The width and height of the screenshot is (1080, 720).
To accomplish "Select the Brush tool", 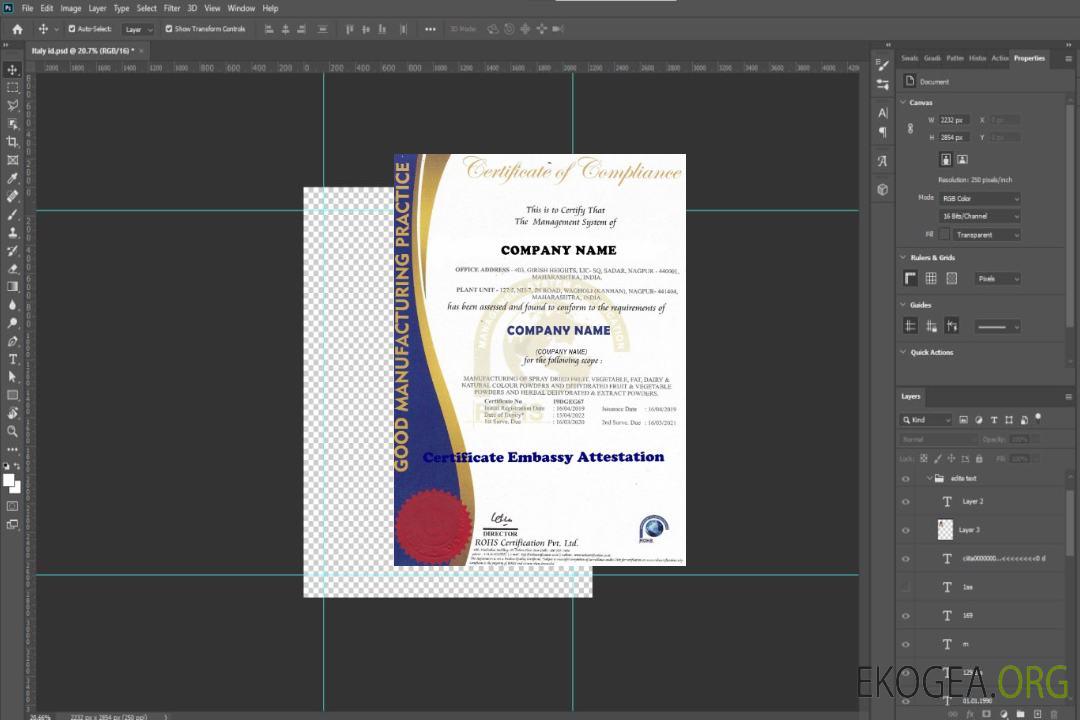I will (12, 214).
